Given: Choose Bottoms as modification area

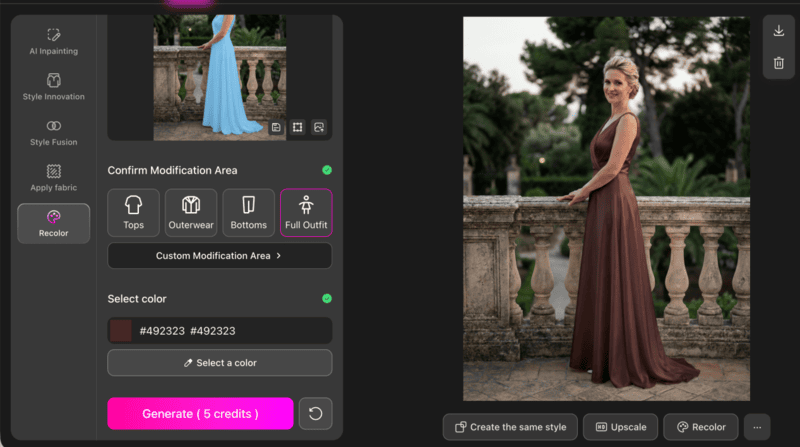Looking at the screenshot, I should tap(248, 213).
